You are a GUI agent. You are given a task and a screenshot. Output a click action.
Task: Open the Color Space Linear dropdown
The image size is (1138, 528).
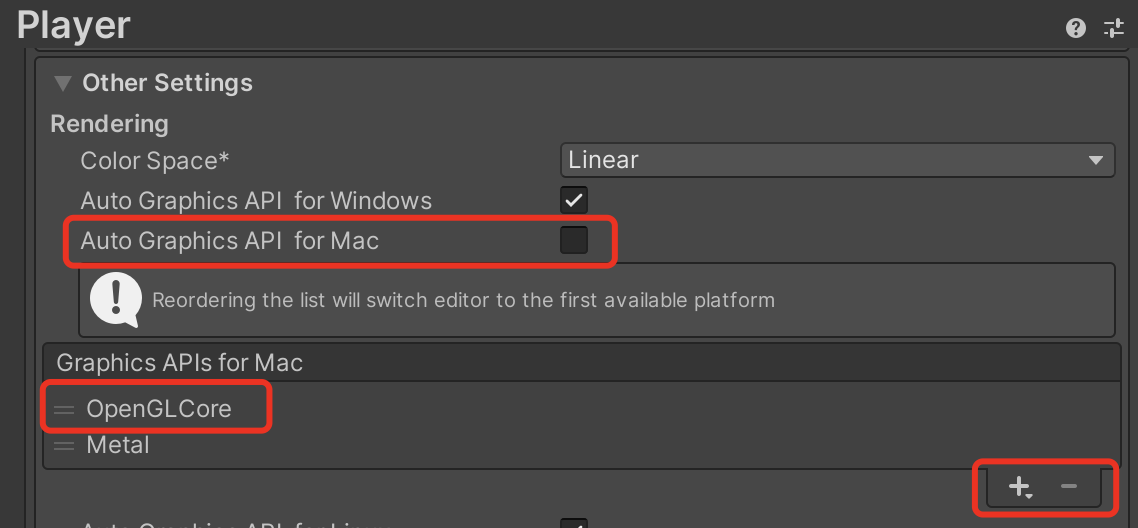point(838,160)
